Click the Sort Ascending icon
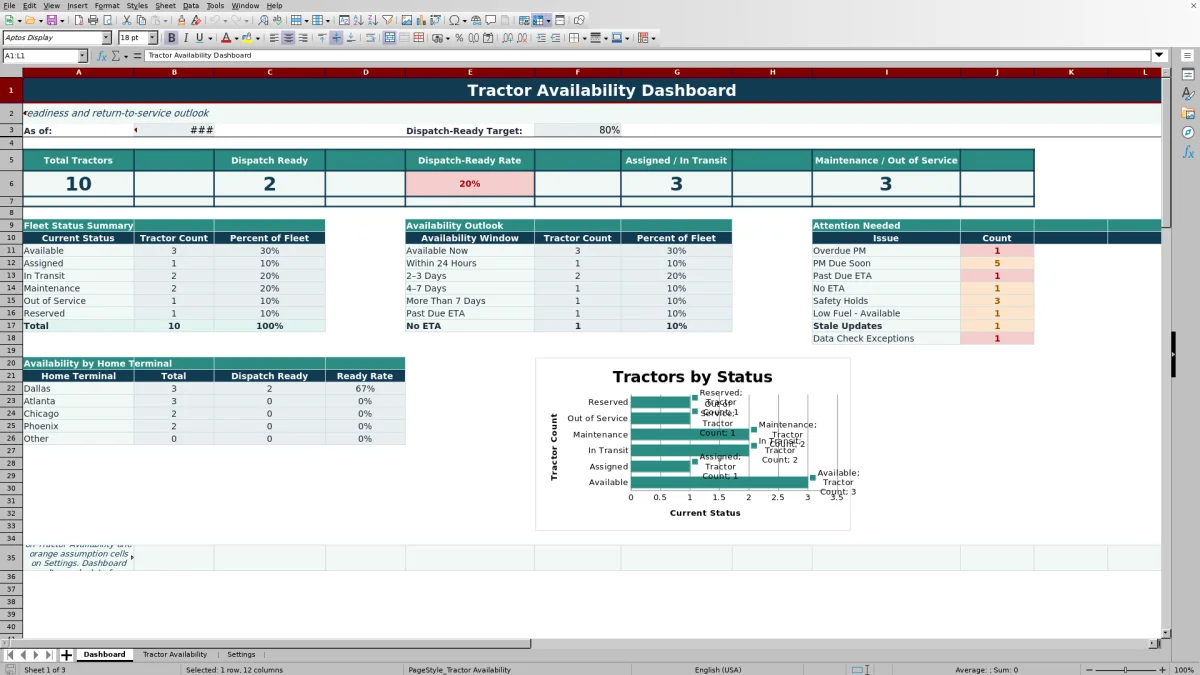 coord(358,20)
